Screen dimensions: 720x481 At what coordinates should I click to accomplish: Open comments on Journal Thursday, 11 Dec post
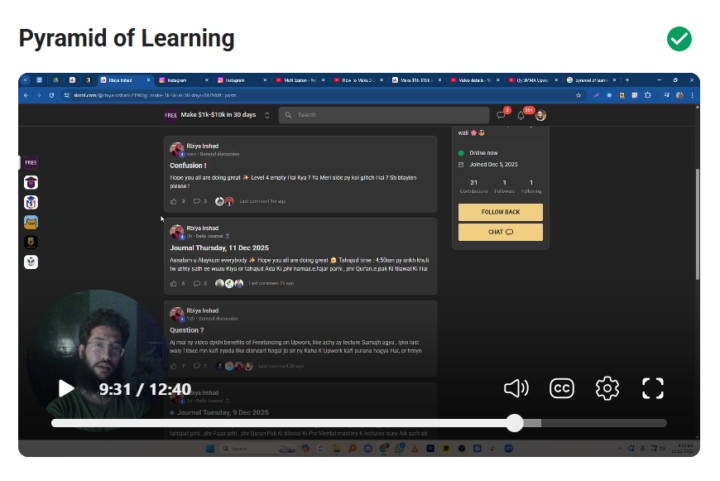(x=197, y=284)
